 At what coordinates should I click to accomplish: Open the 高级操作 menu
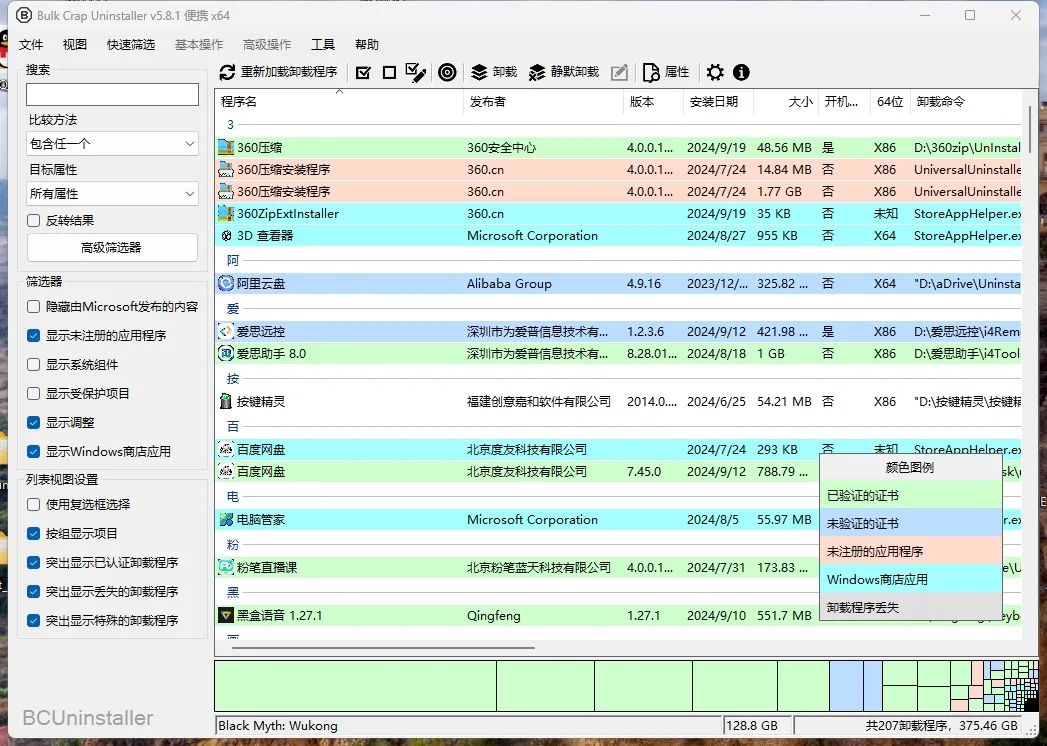[267, 45]
